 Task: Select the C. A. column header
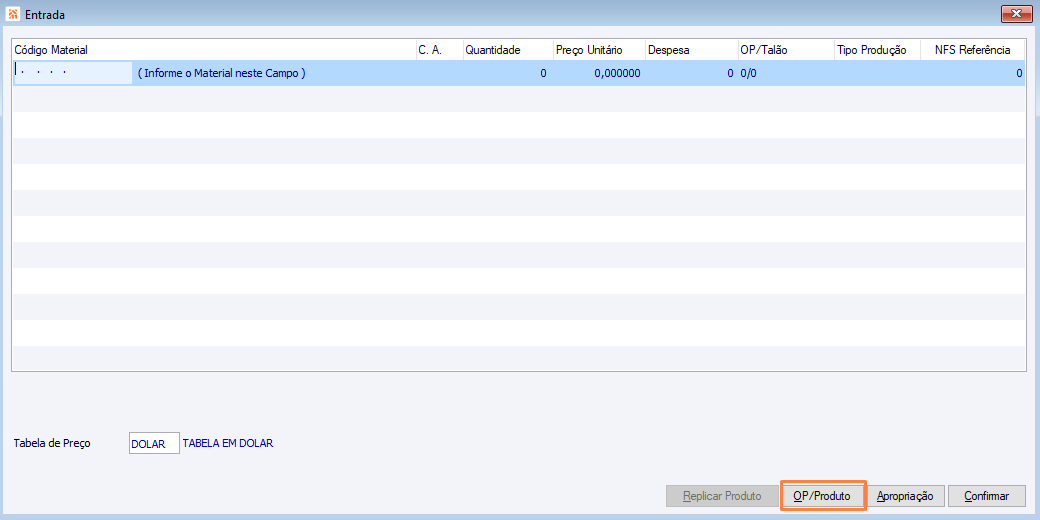439,50
